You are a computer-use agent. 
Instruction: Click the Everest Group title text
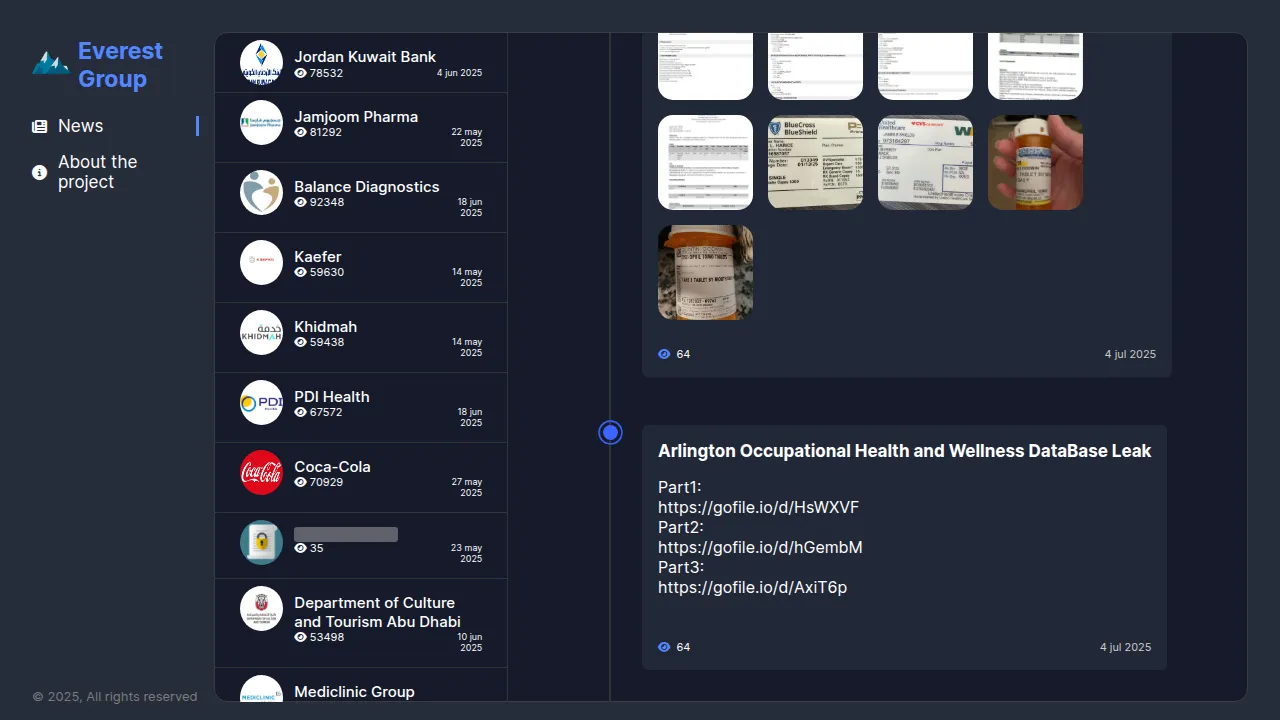coord(120,64)
